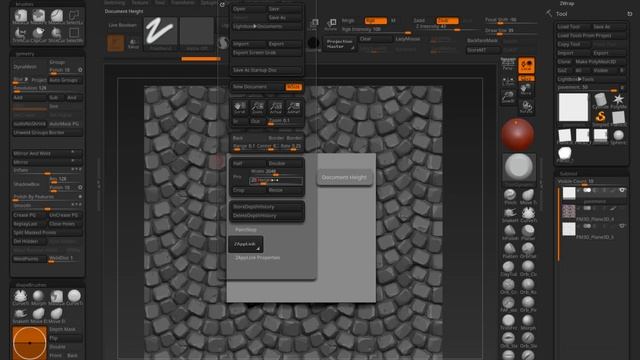The width and height of the screenshot is (640, 360).
Task: Toggle the orange WSize button
Action: click(x=293, y=87)
